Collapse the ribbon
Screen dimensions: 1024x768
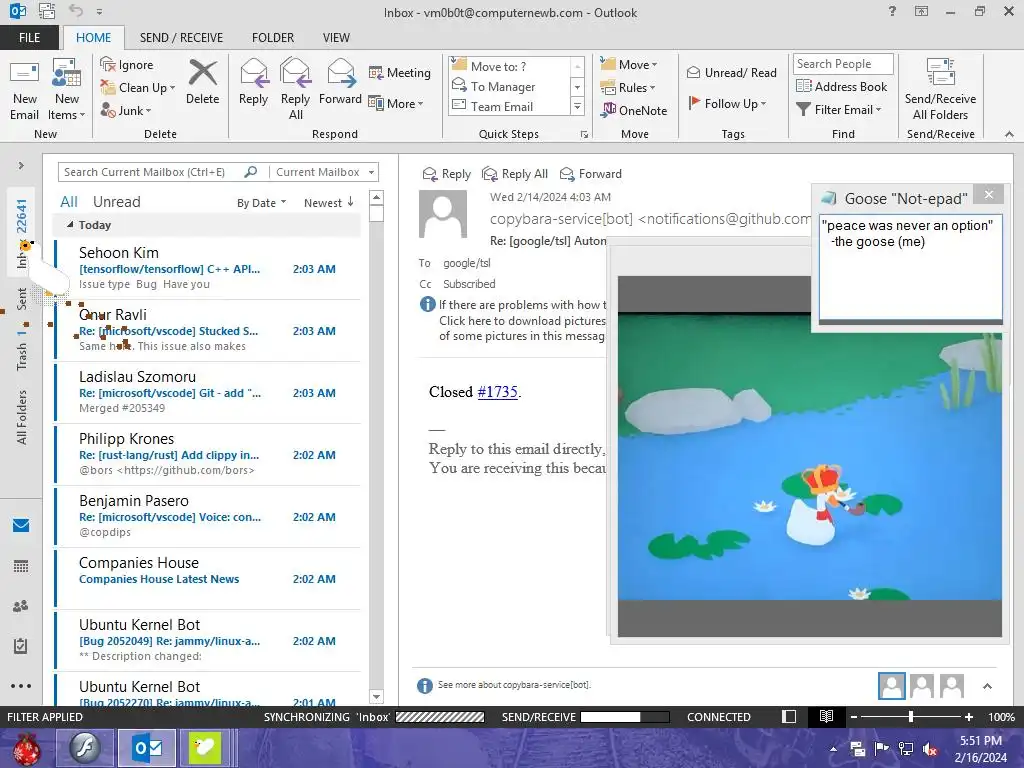click(x=1009, y=134)
